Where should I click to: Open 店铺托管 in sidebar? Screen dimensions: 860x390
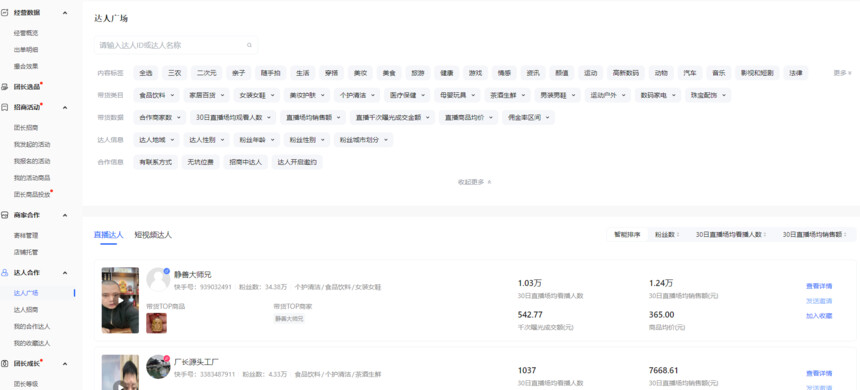point(26,252)
